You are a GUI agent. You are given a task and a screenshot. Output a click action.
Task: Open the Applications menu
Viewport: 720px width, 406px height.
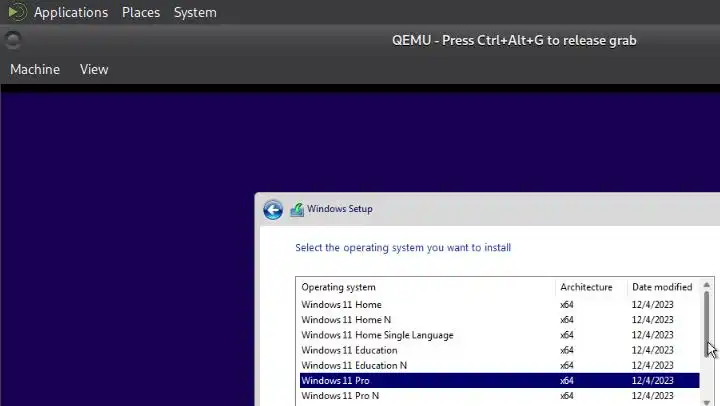(x=71, y=12)
